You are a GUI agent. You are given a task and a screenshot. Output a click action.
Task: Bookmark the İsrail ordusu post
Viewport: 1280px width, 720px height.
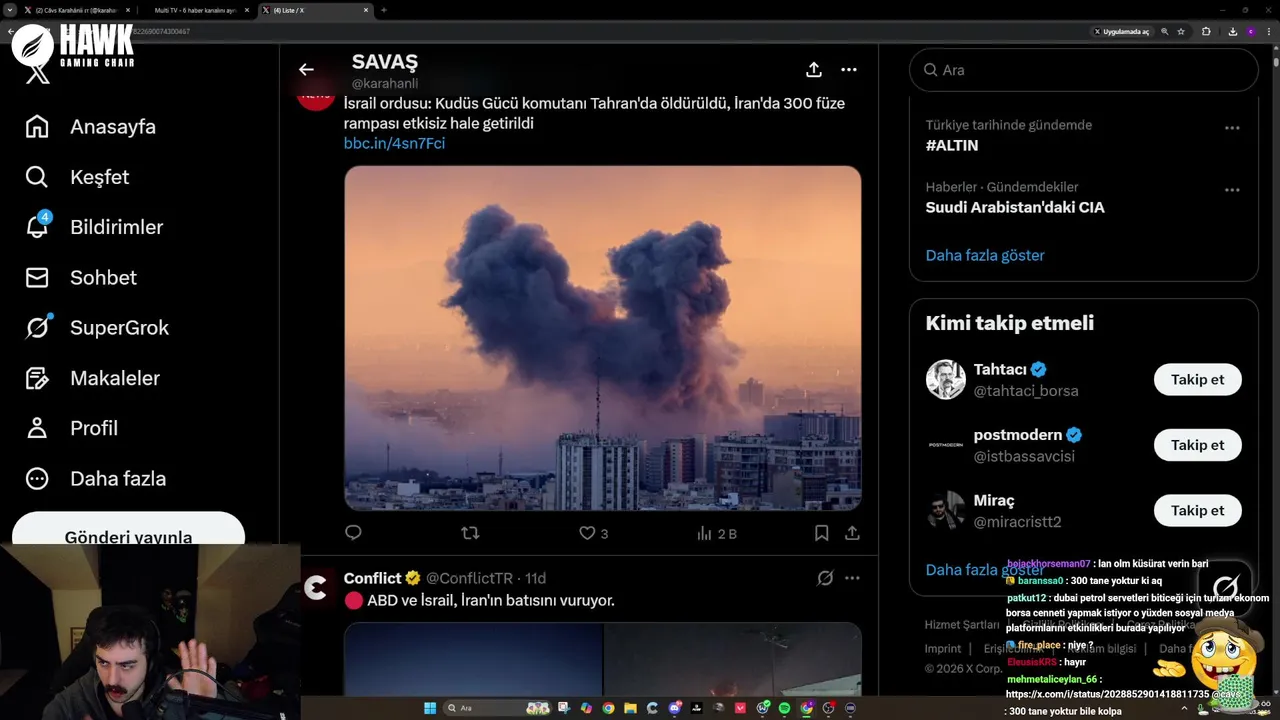point(821,533)
